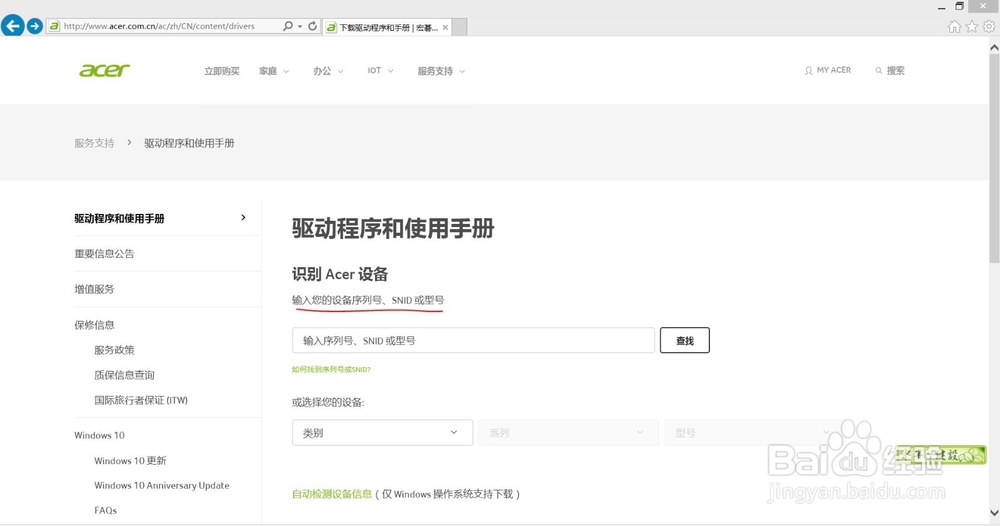Click MY ACER text link
The width and height of the screenshot is (1000, 526).
point(834,70)
